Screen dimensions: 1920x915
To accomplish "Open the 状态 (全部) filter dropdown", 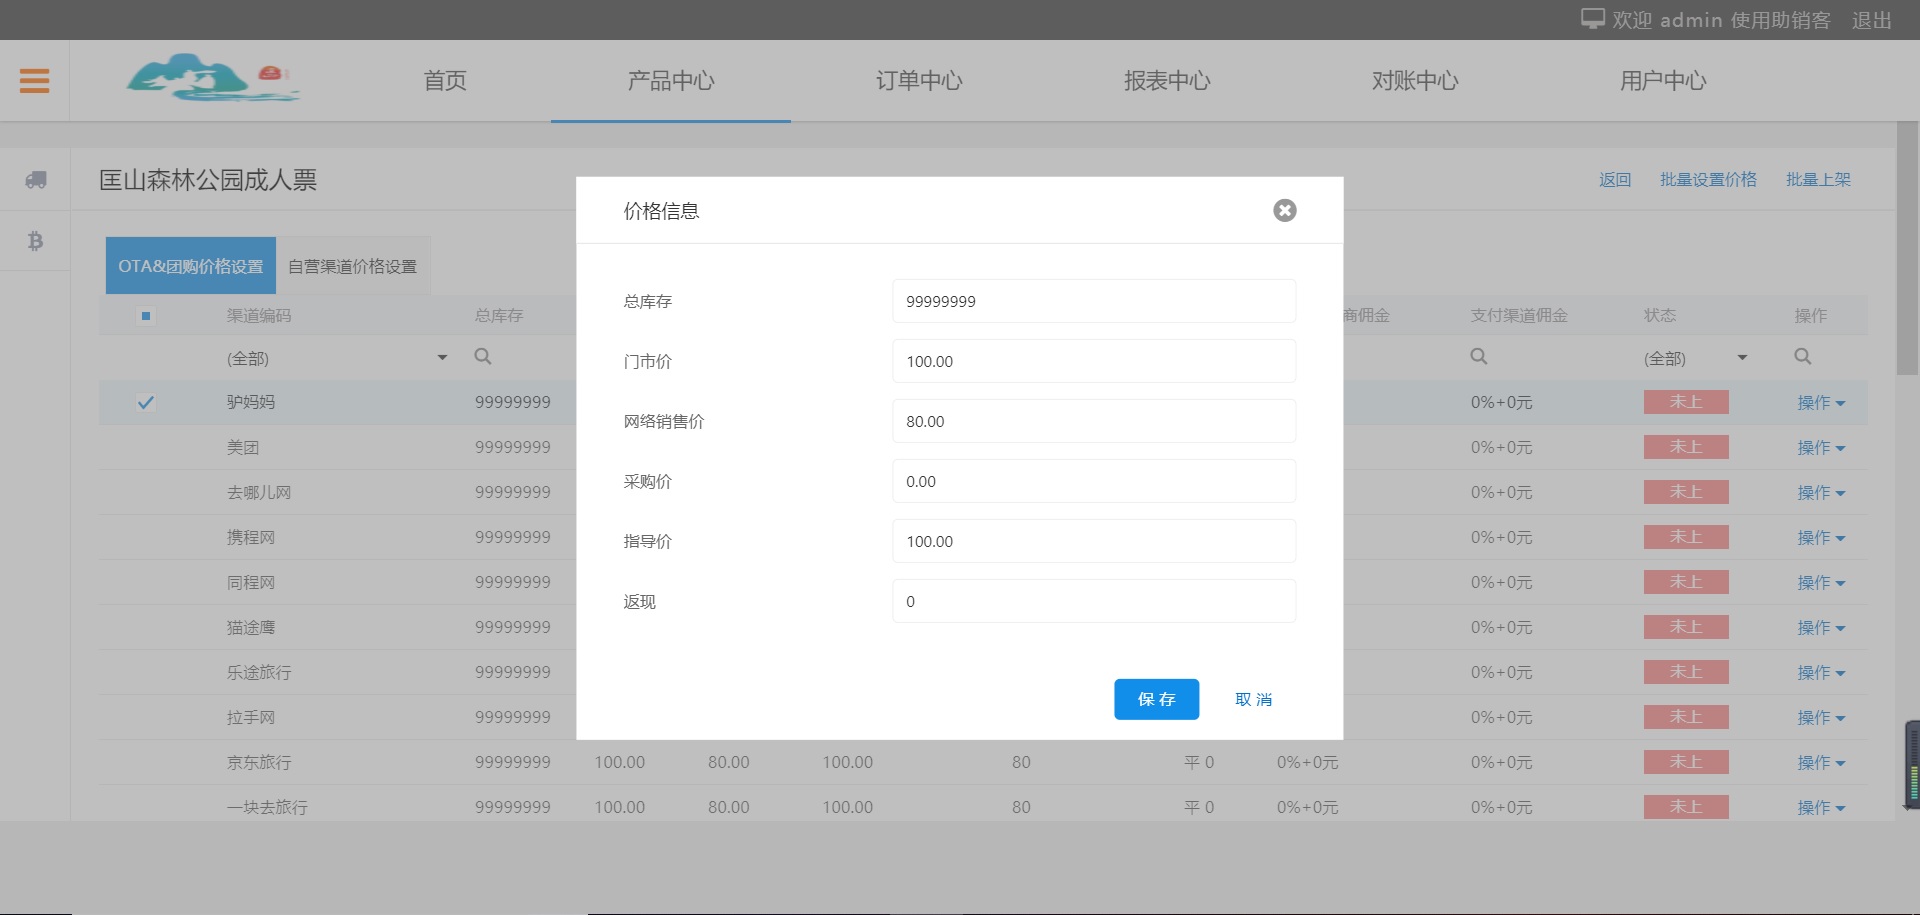I will coord(1742,358).
